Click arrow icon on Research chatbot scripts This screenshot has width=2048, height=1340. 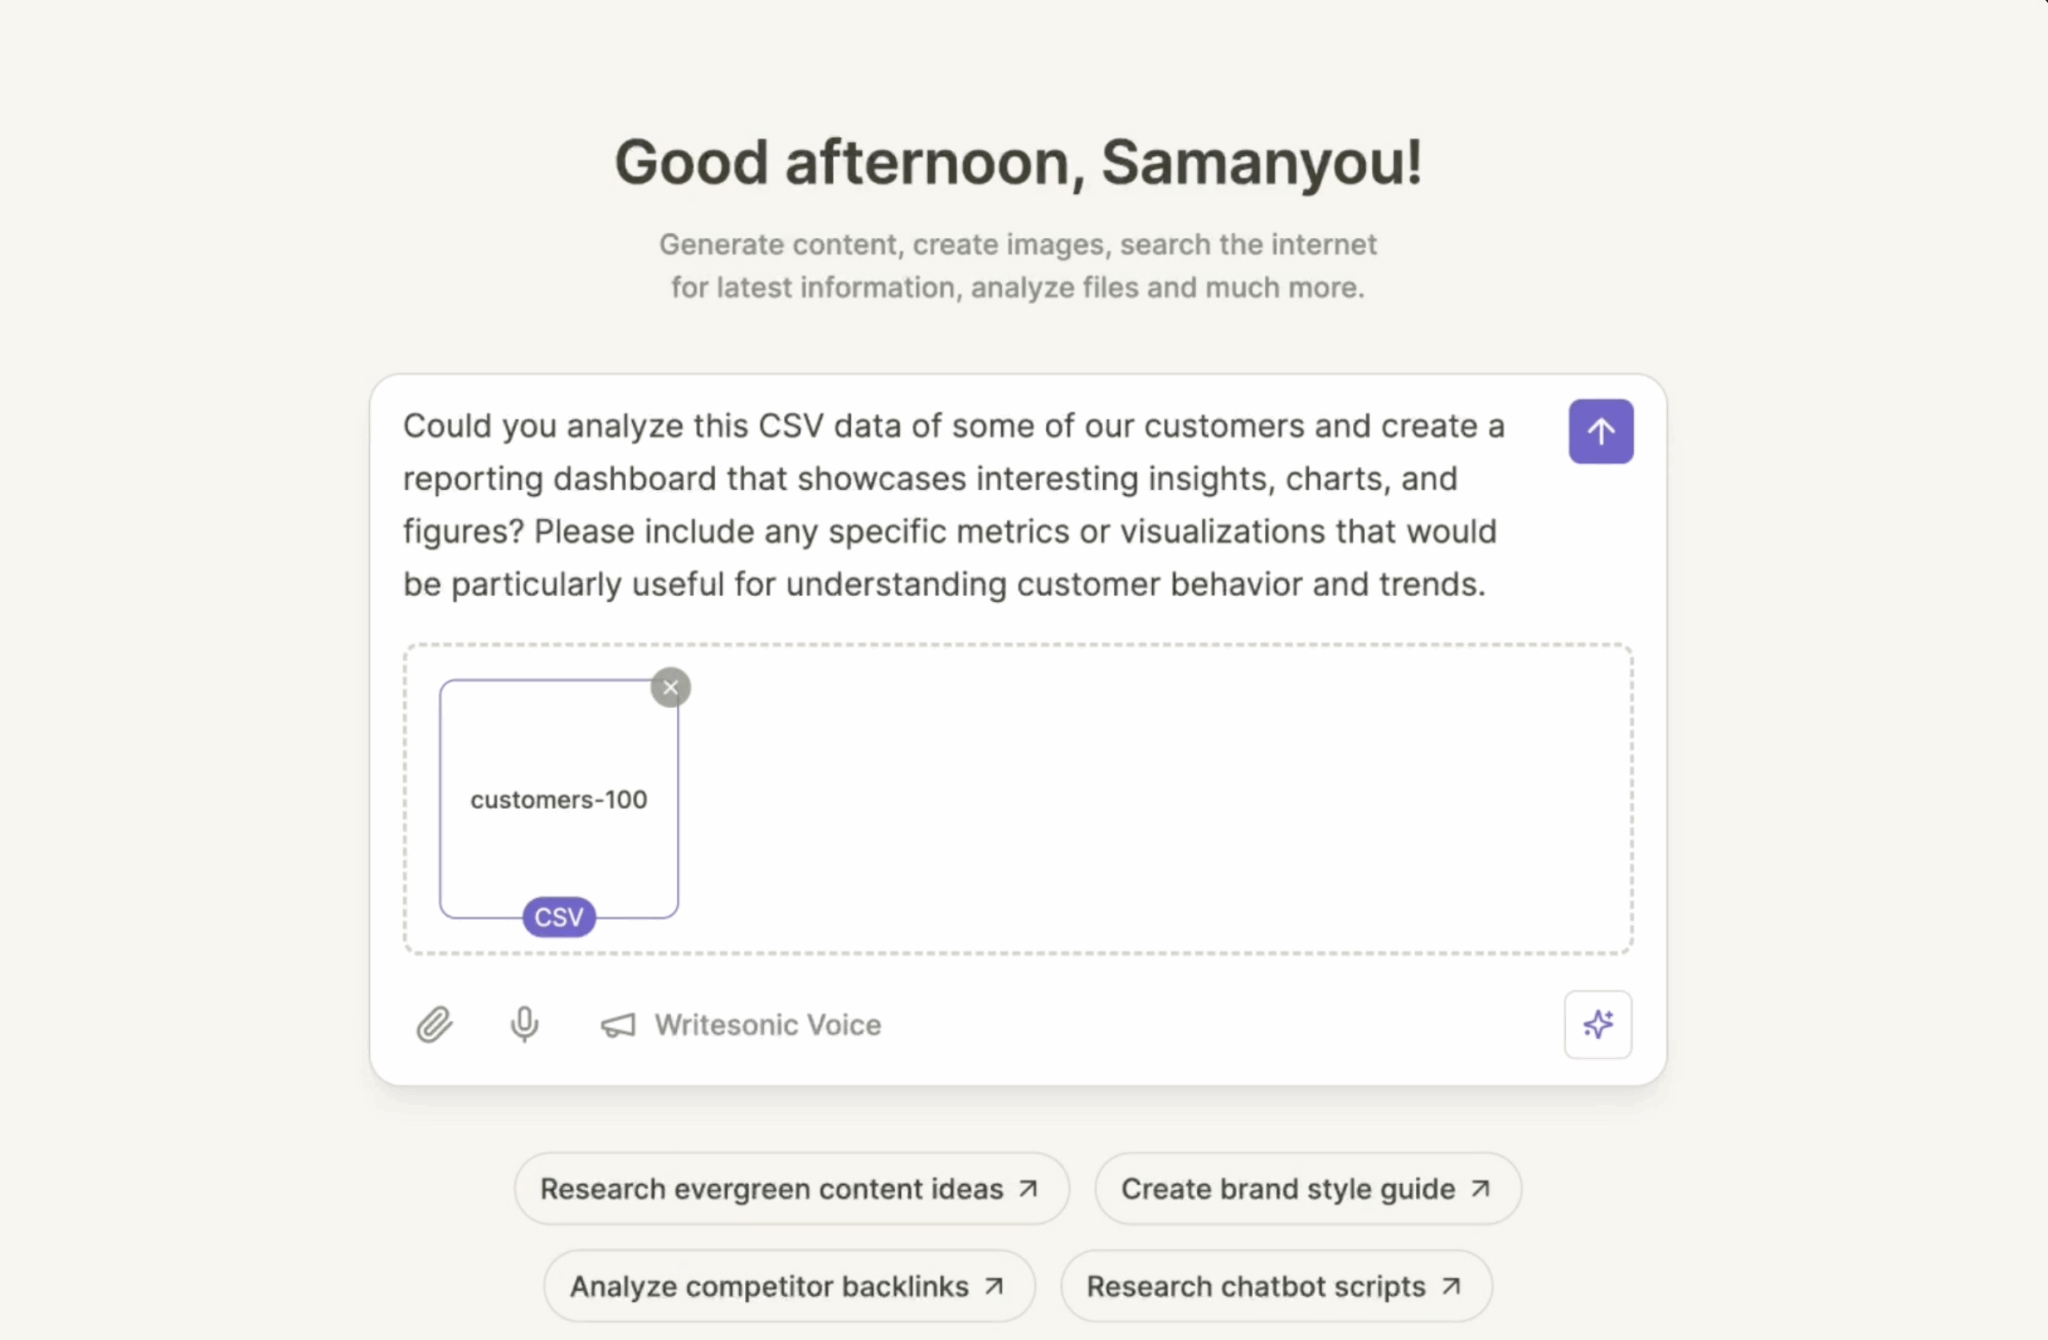click(1451, 1287)
